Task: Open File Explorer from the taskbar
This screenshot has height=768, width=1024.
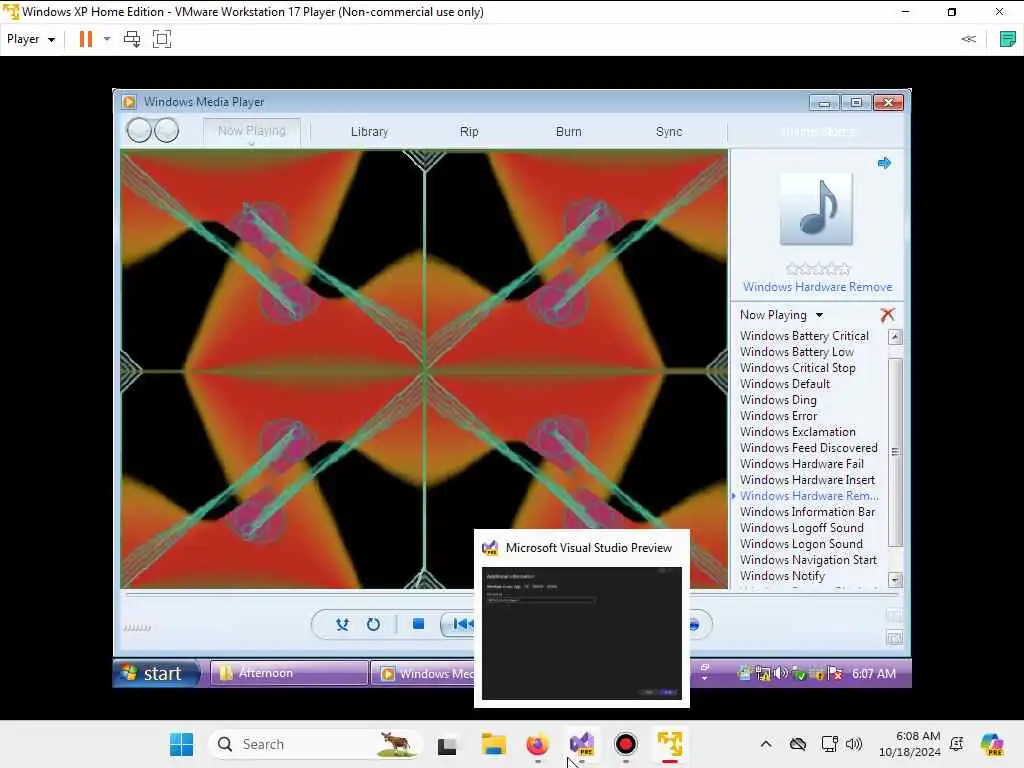Action: point(493,744)
